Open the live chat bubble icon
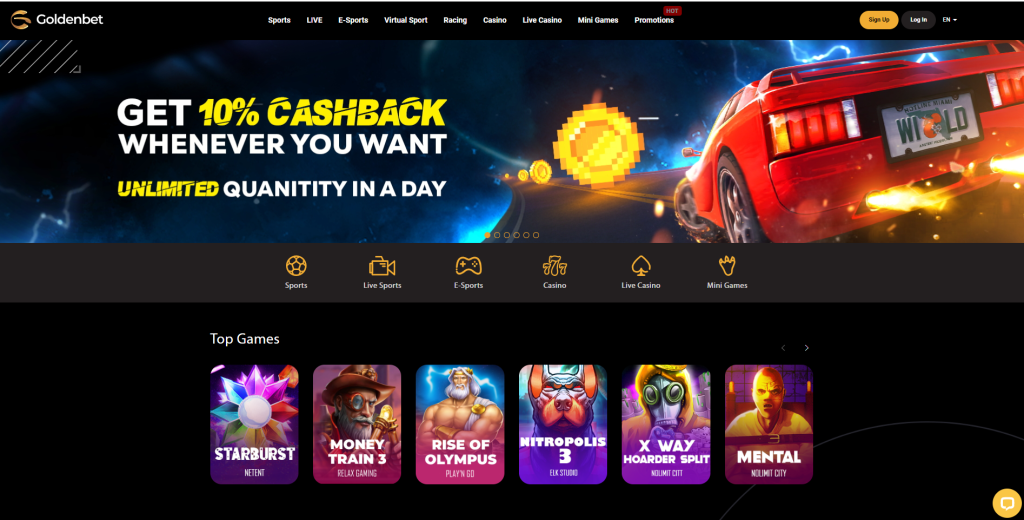Viewport: 1024px width, 520px height. click(1006, 503)
